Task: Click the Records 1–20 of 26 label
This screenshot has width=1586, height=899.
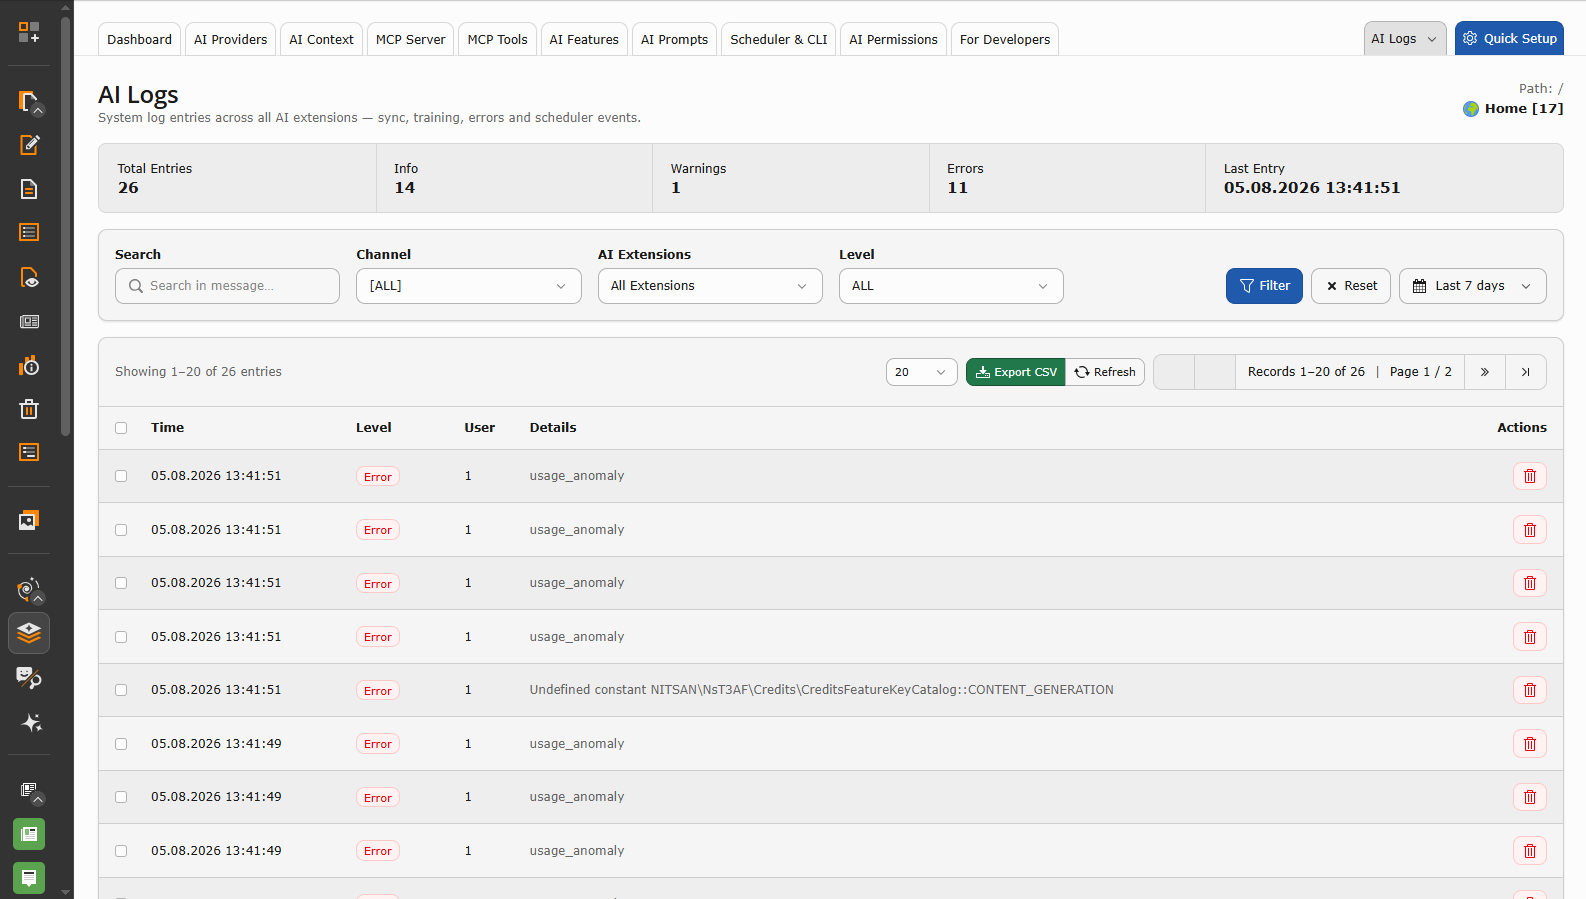Action: coord(1306,372)
